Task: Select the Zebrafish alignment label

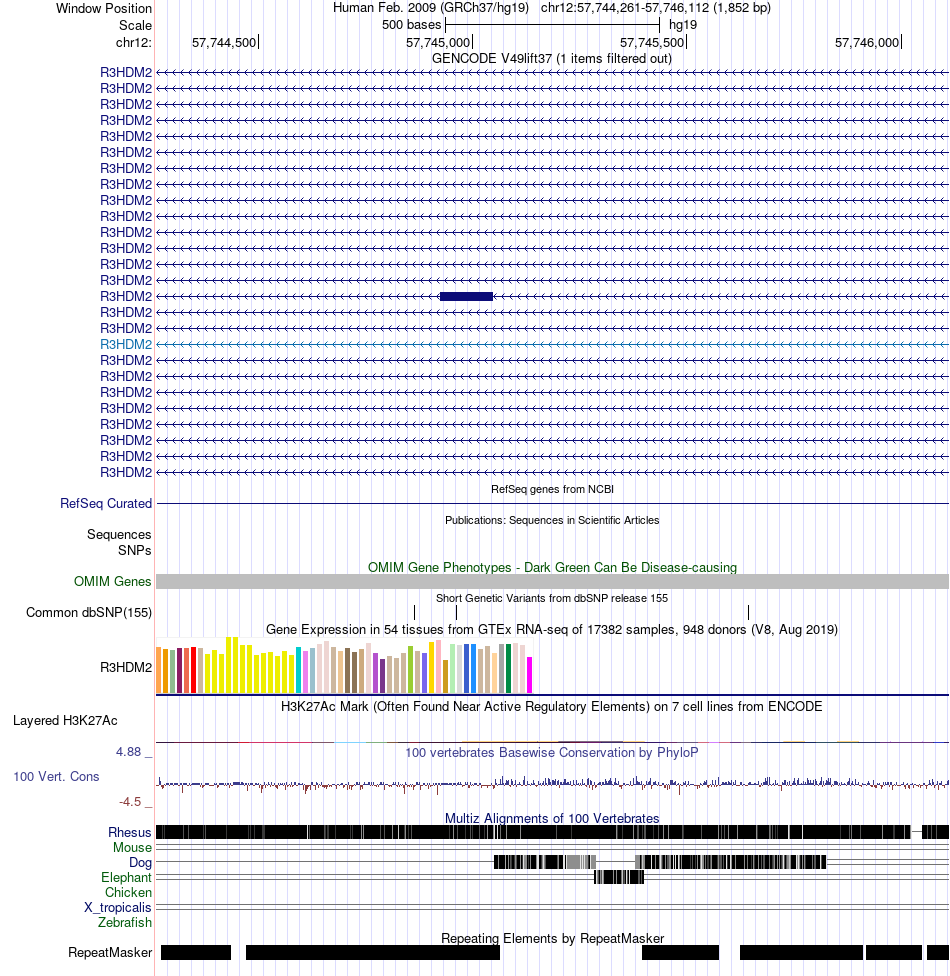Action: coord(125,922)
